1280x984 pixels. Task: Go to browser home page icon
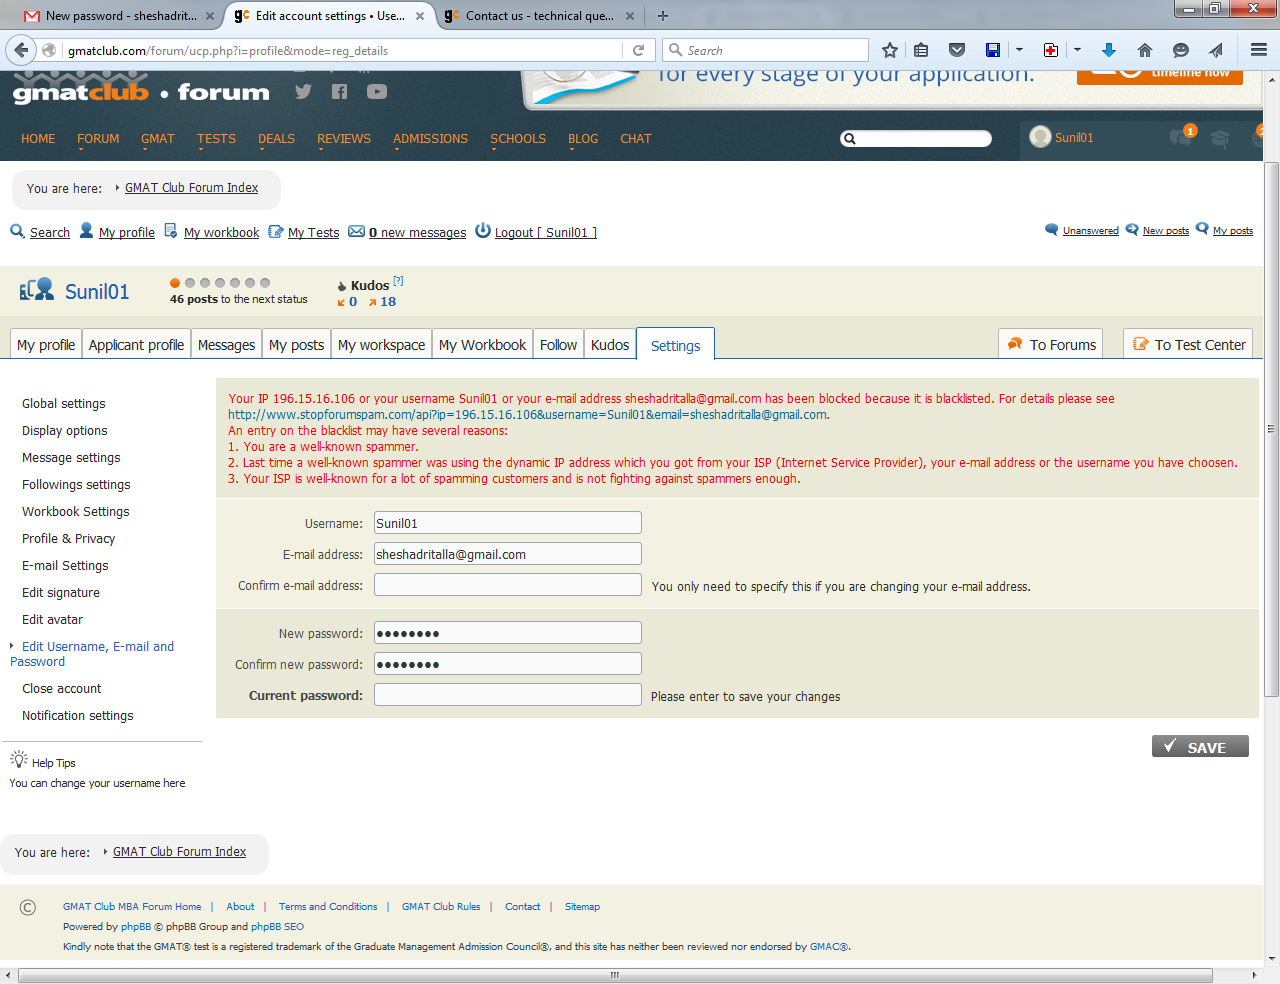(x=1145, y=50)
